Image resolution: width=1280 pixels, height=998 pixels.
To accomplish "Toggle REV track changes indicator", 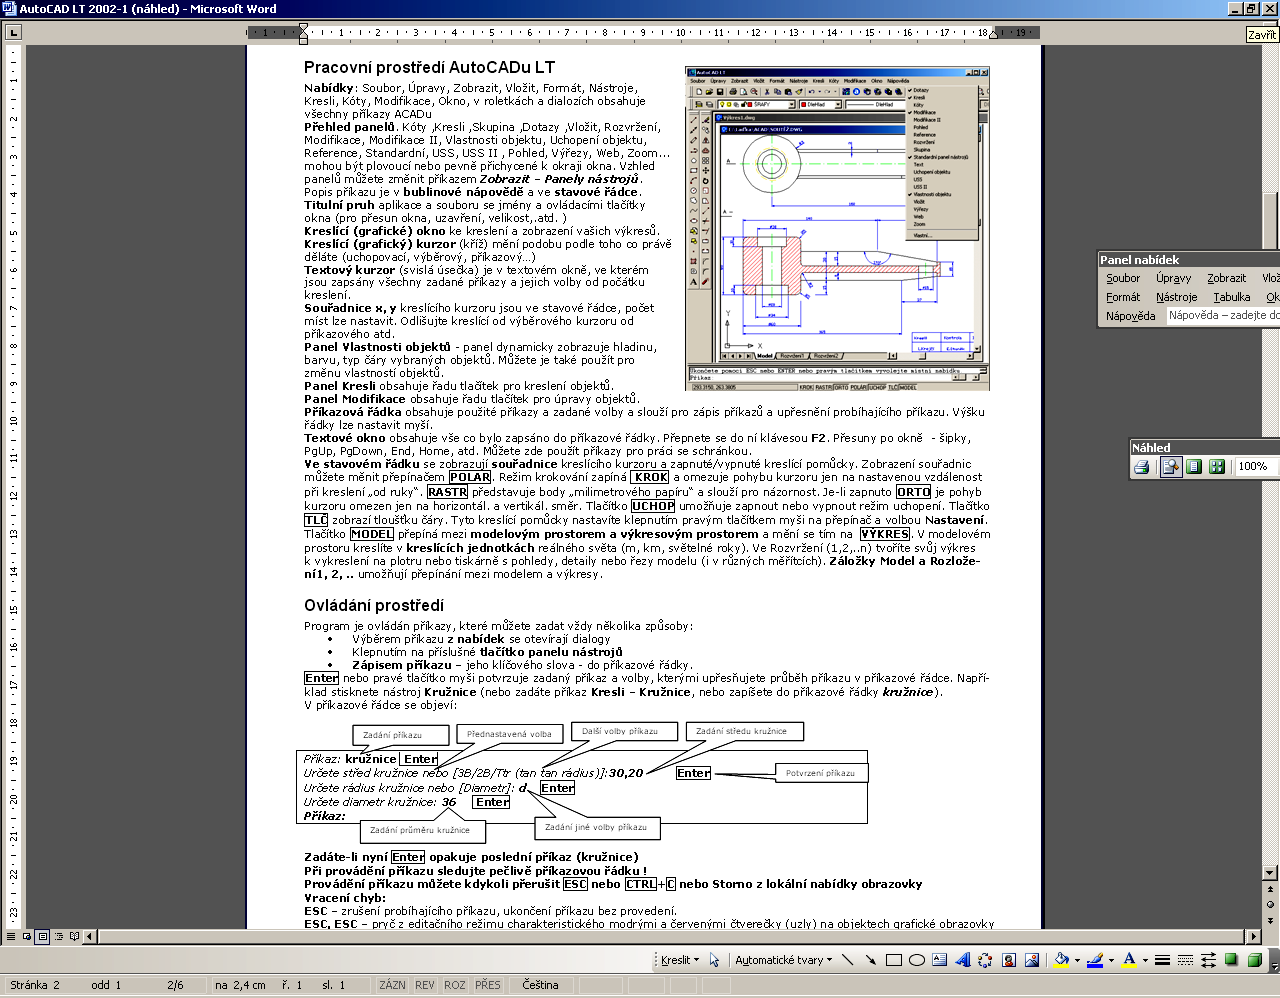I will click(425, 985).
